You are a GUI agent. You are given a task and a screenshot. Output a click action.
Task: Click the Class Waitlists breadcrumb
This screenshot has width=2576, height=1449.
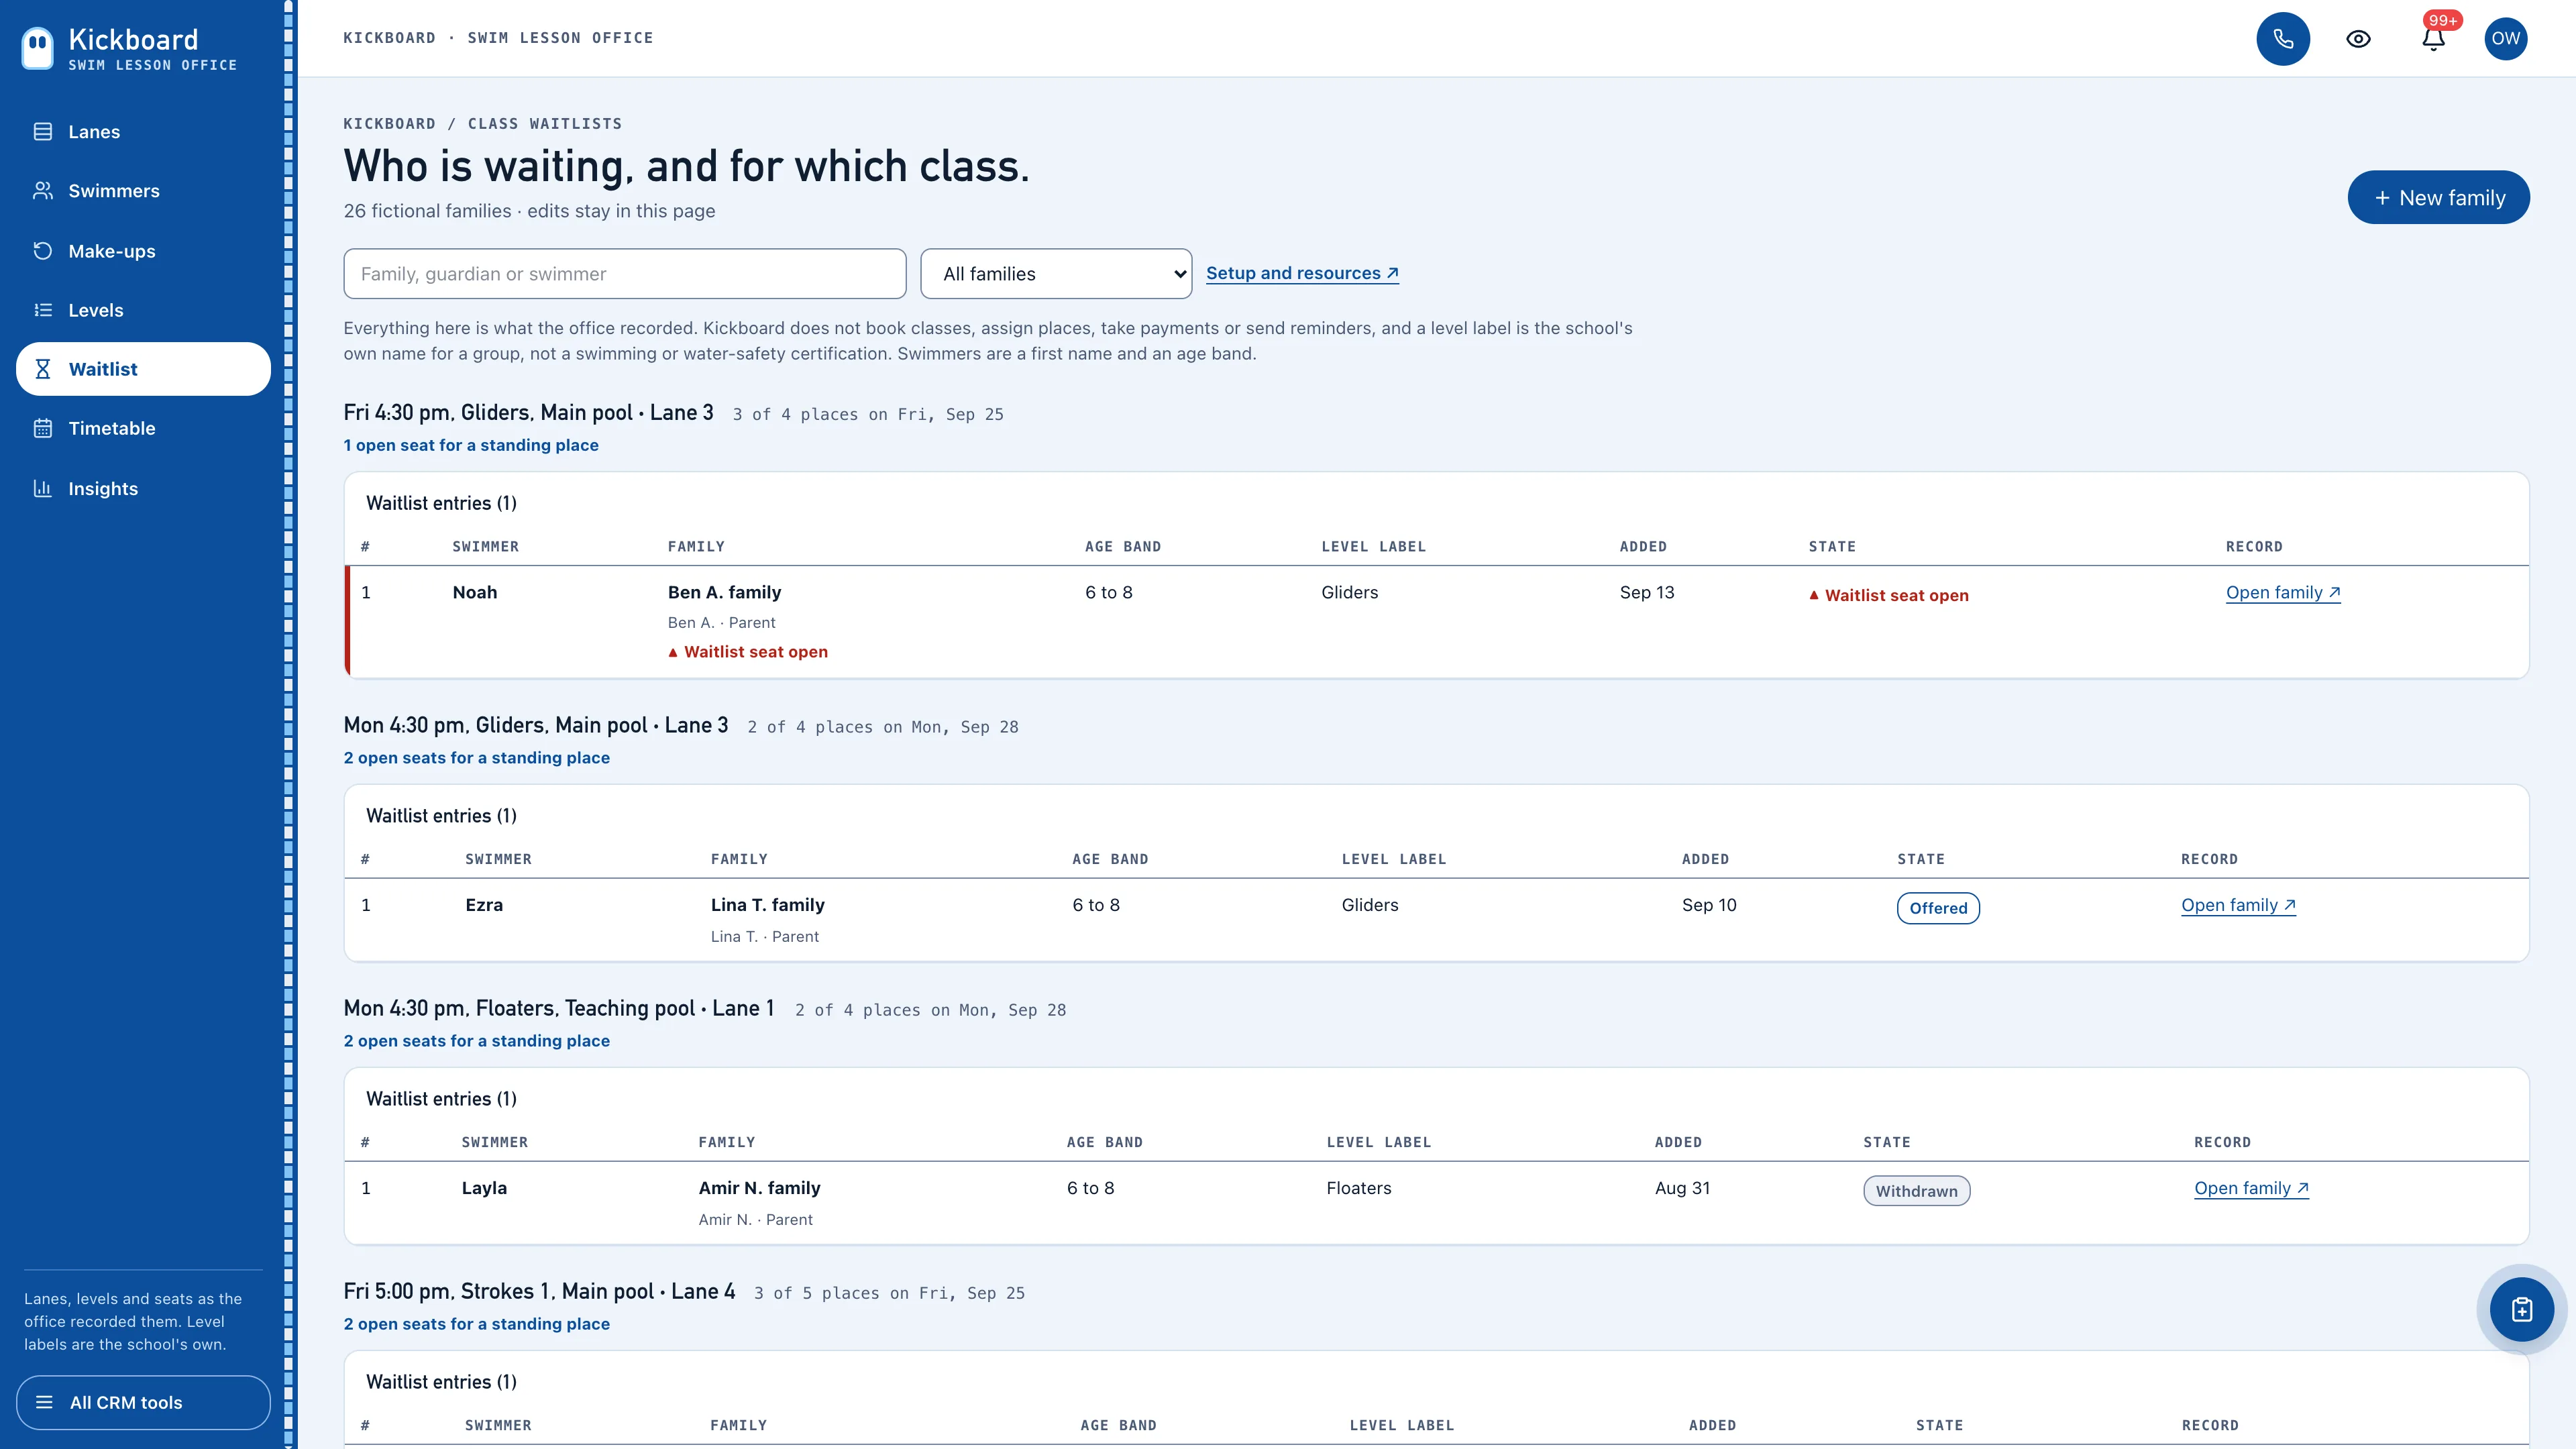point(545,124)
